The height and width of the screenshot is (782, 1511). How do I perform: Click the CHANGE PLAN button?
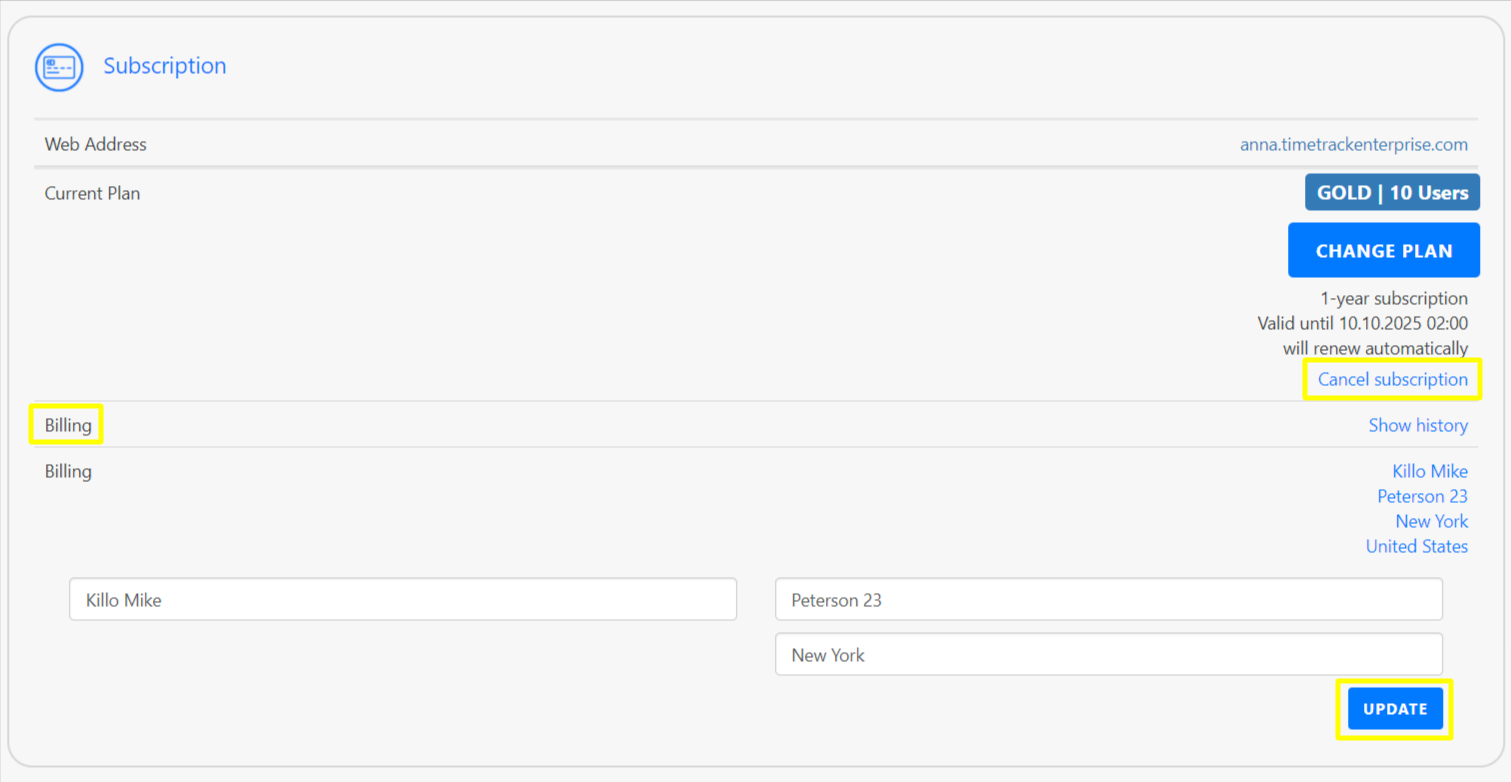(1383, 250)
